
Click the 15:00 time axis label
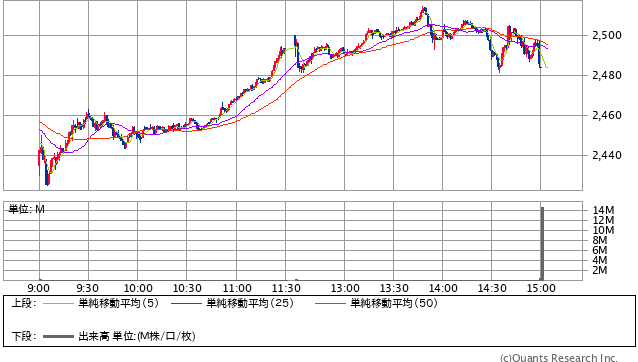coord(541,288)
